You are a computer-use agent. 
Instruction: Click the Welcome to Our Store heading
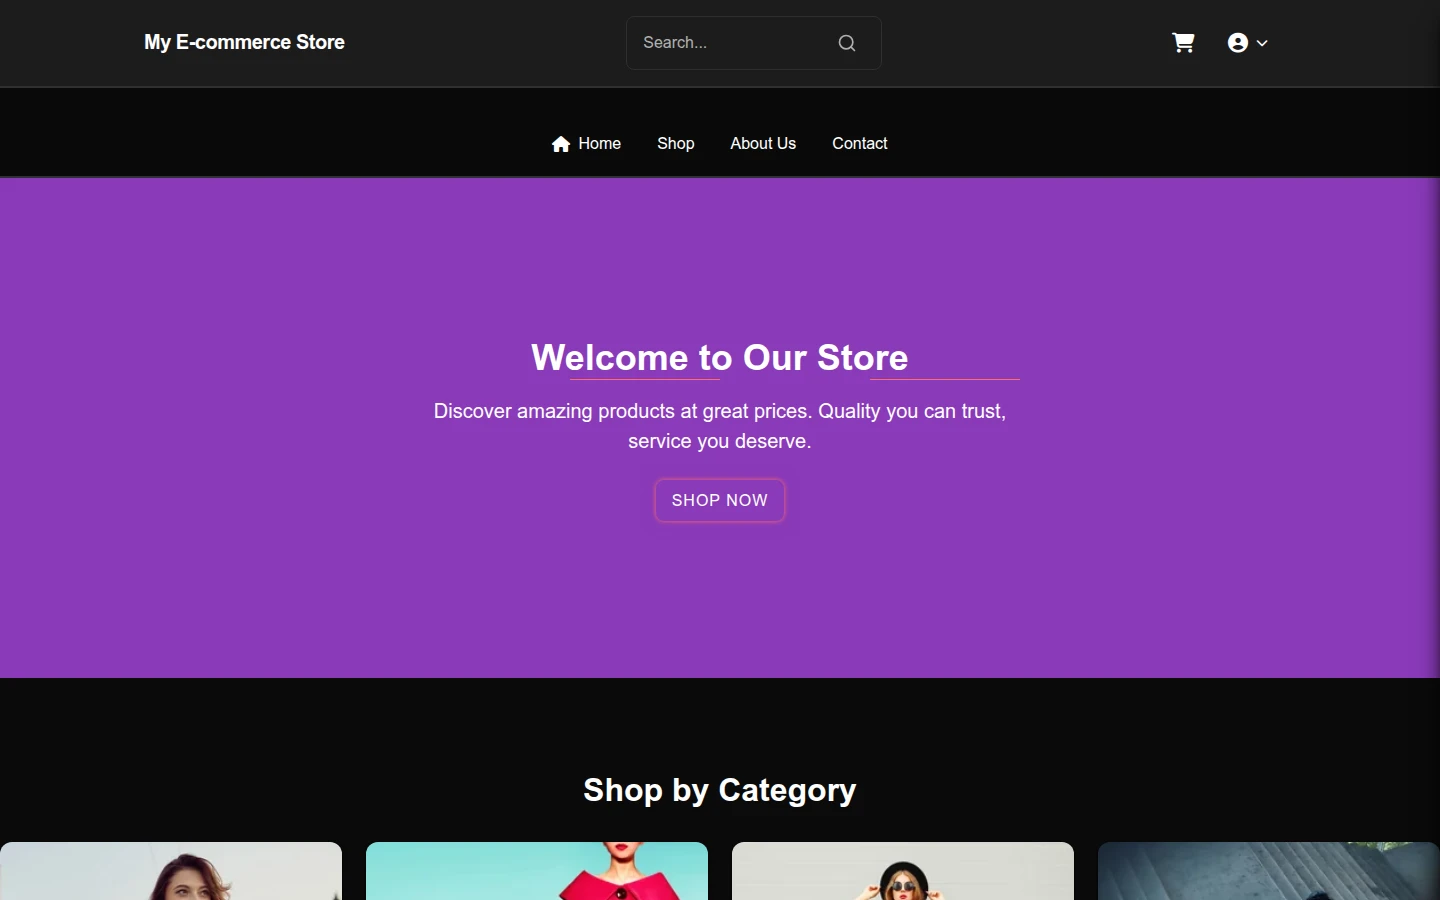click(720, 357)
